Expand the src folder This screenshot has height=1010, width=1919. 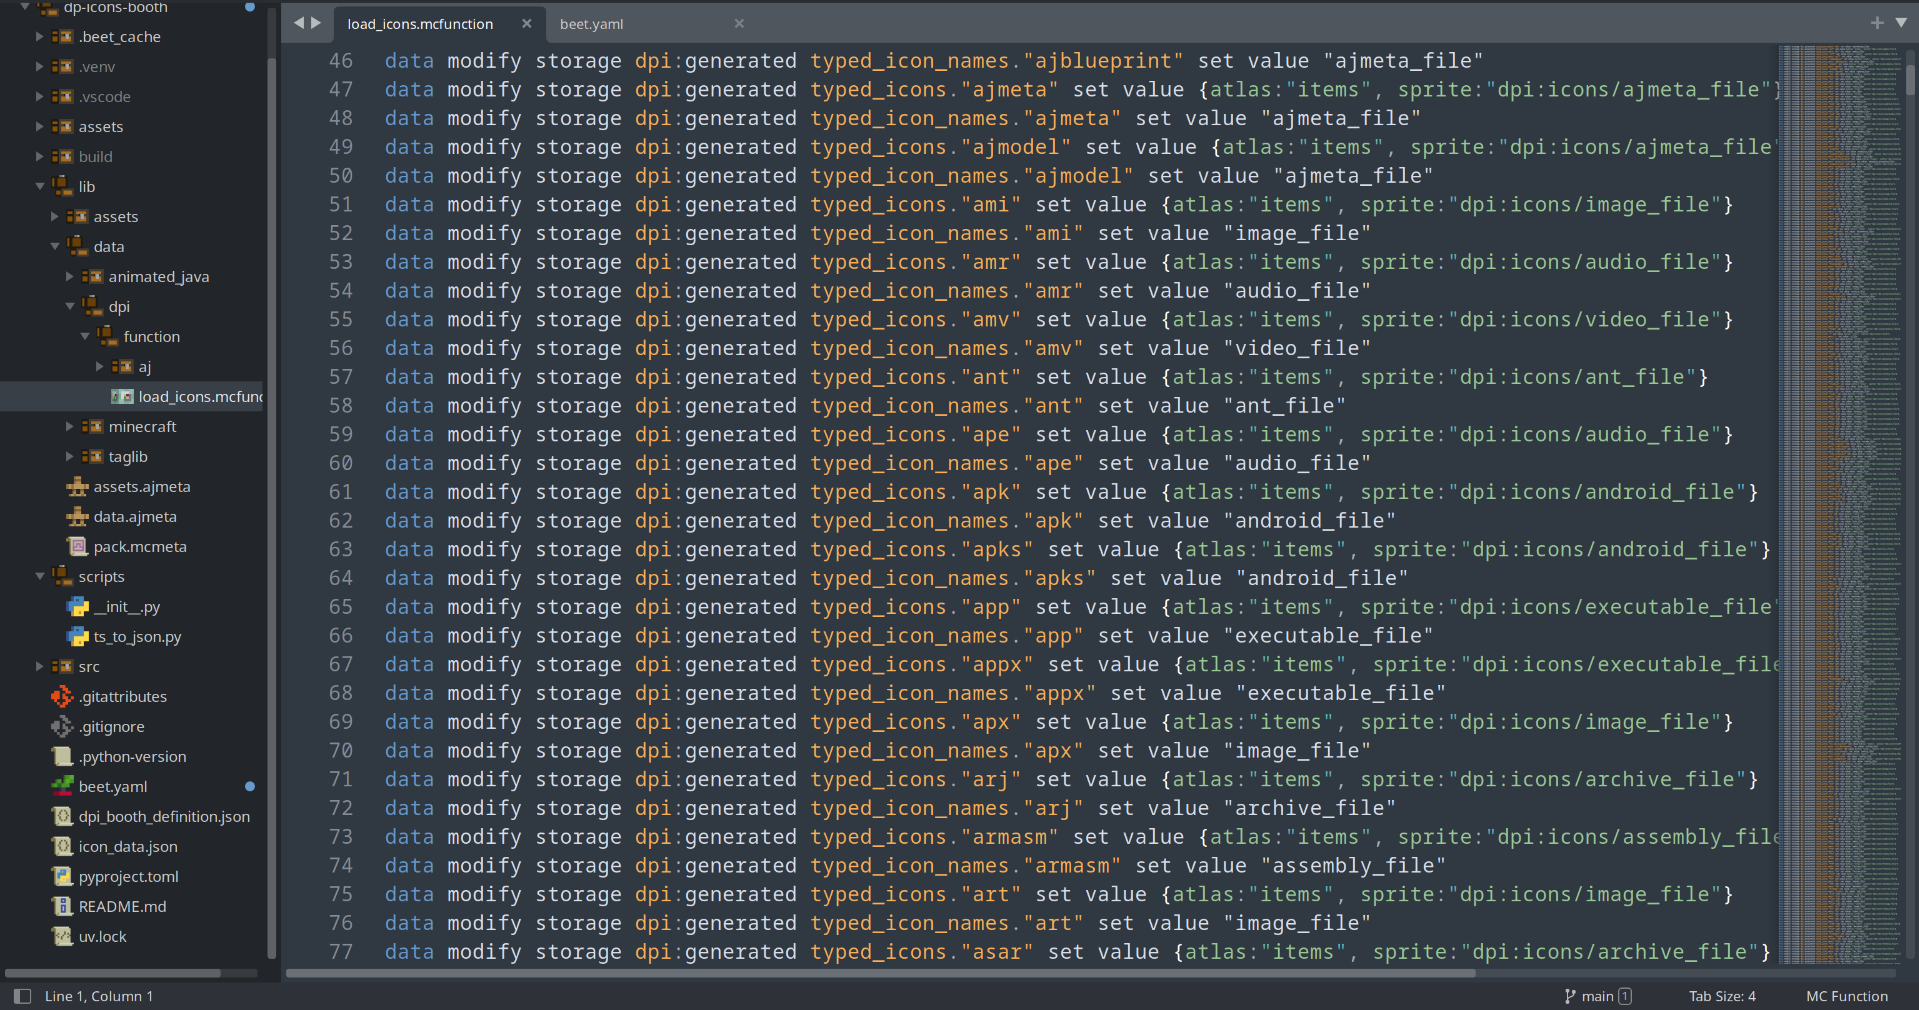pos(39,667)
